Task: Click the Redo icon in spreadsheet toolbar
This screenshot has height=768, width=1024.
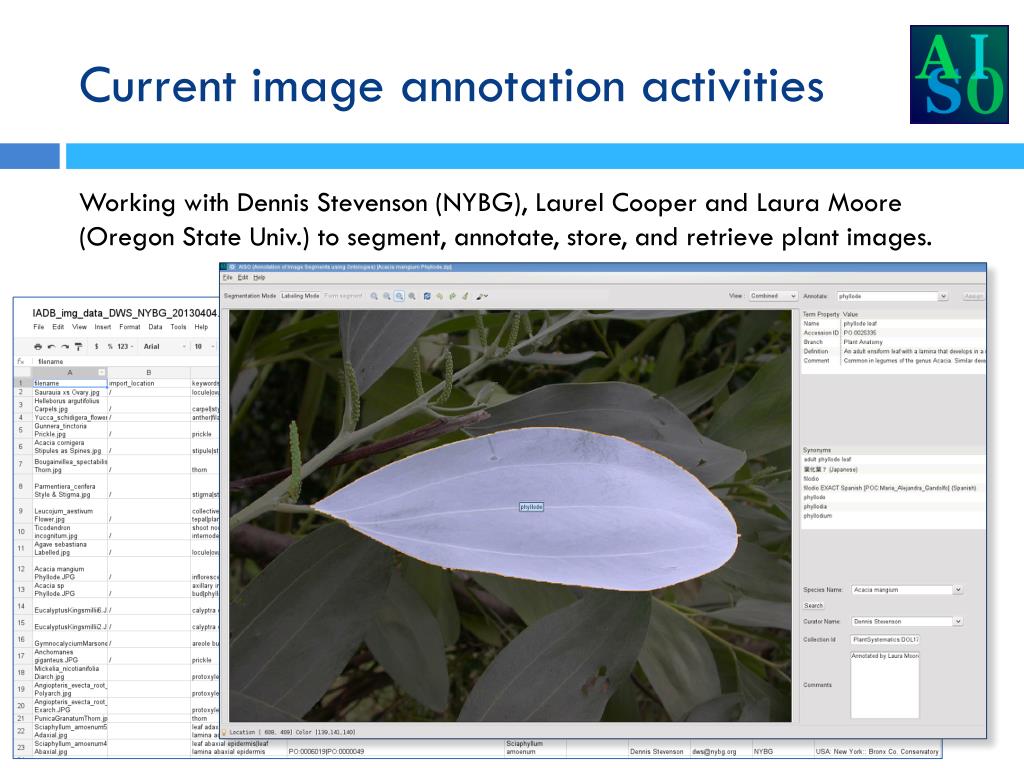Action: (65, 347)
